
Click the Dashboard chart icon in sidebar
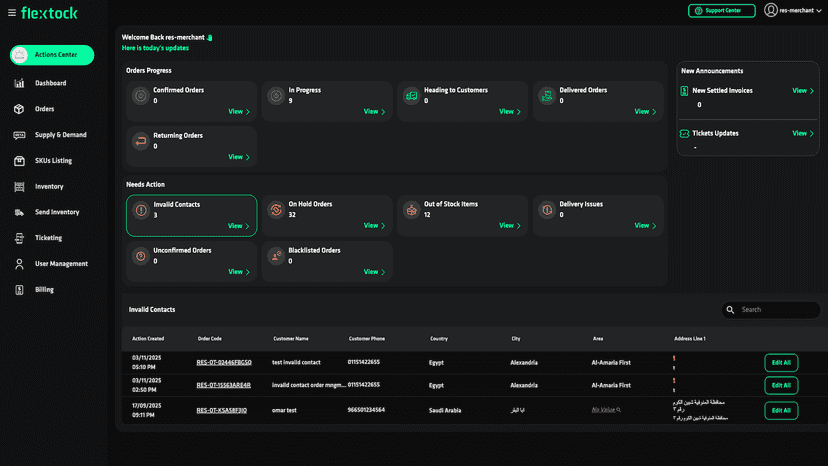coord(19,83)
